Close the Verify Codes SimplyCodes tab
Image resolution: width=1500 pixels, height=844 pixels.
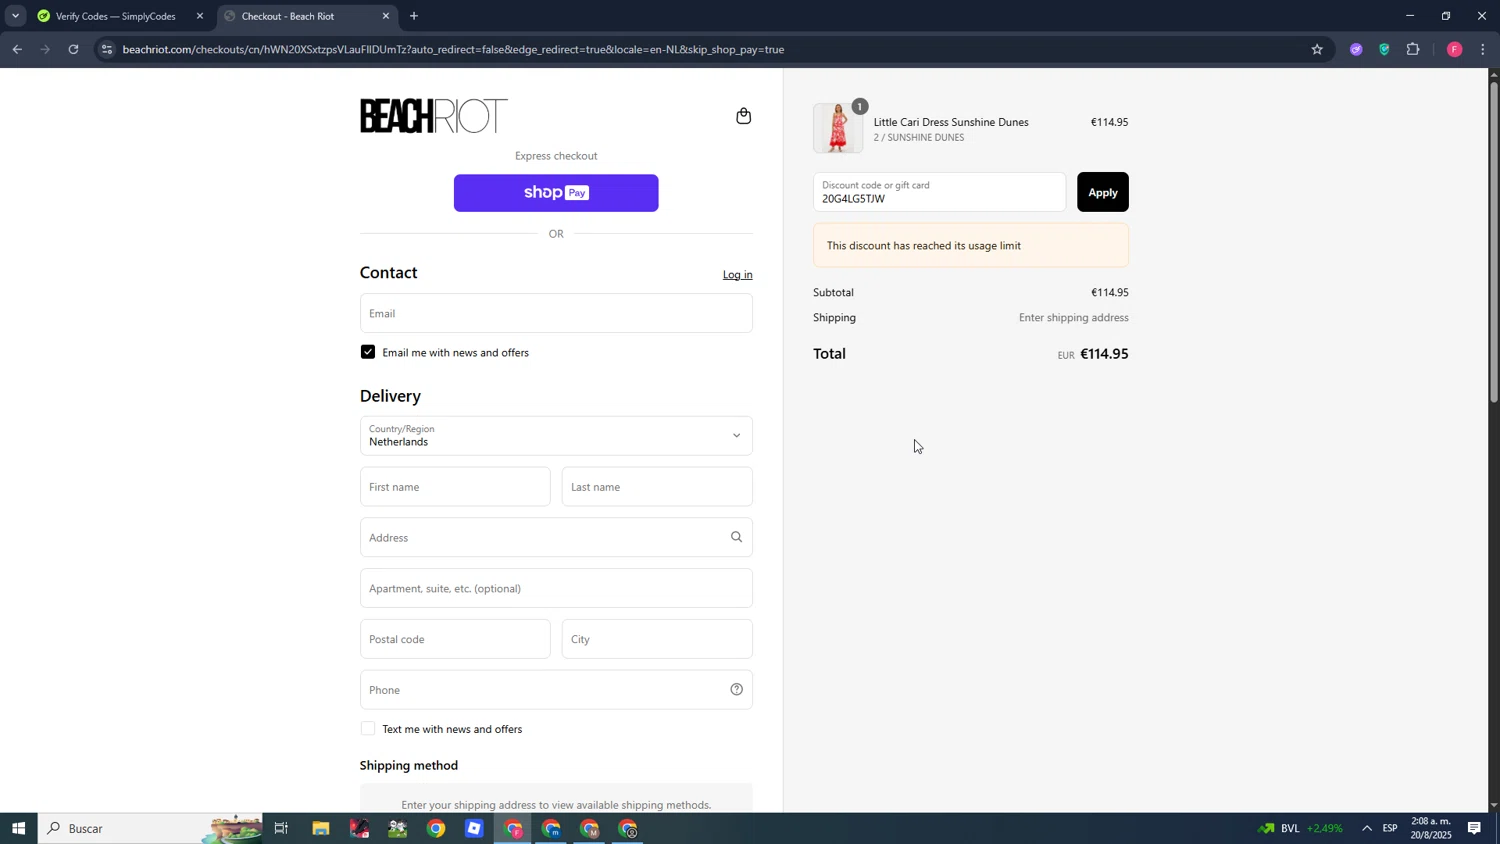200,16
